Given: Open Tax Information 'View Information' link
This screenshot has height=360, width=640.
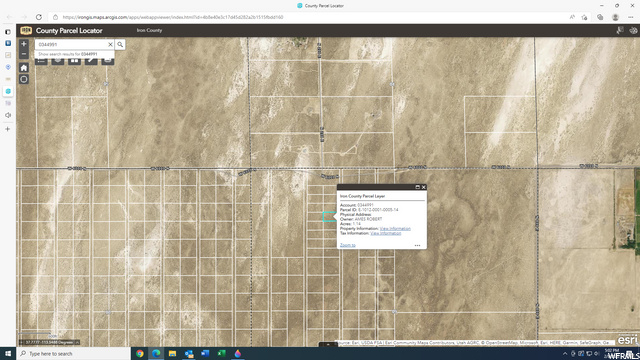Looking at the screenshot, I should coord(386,233).
